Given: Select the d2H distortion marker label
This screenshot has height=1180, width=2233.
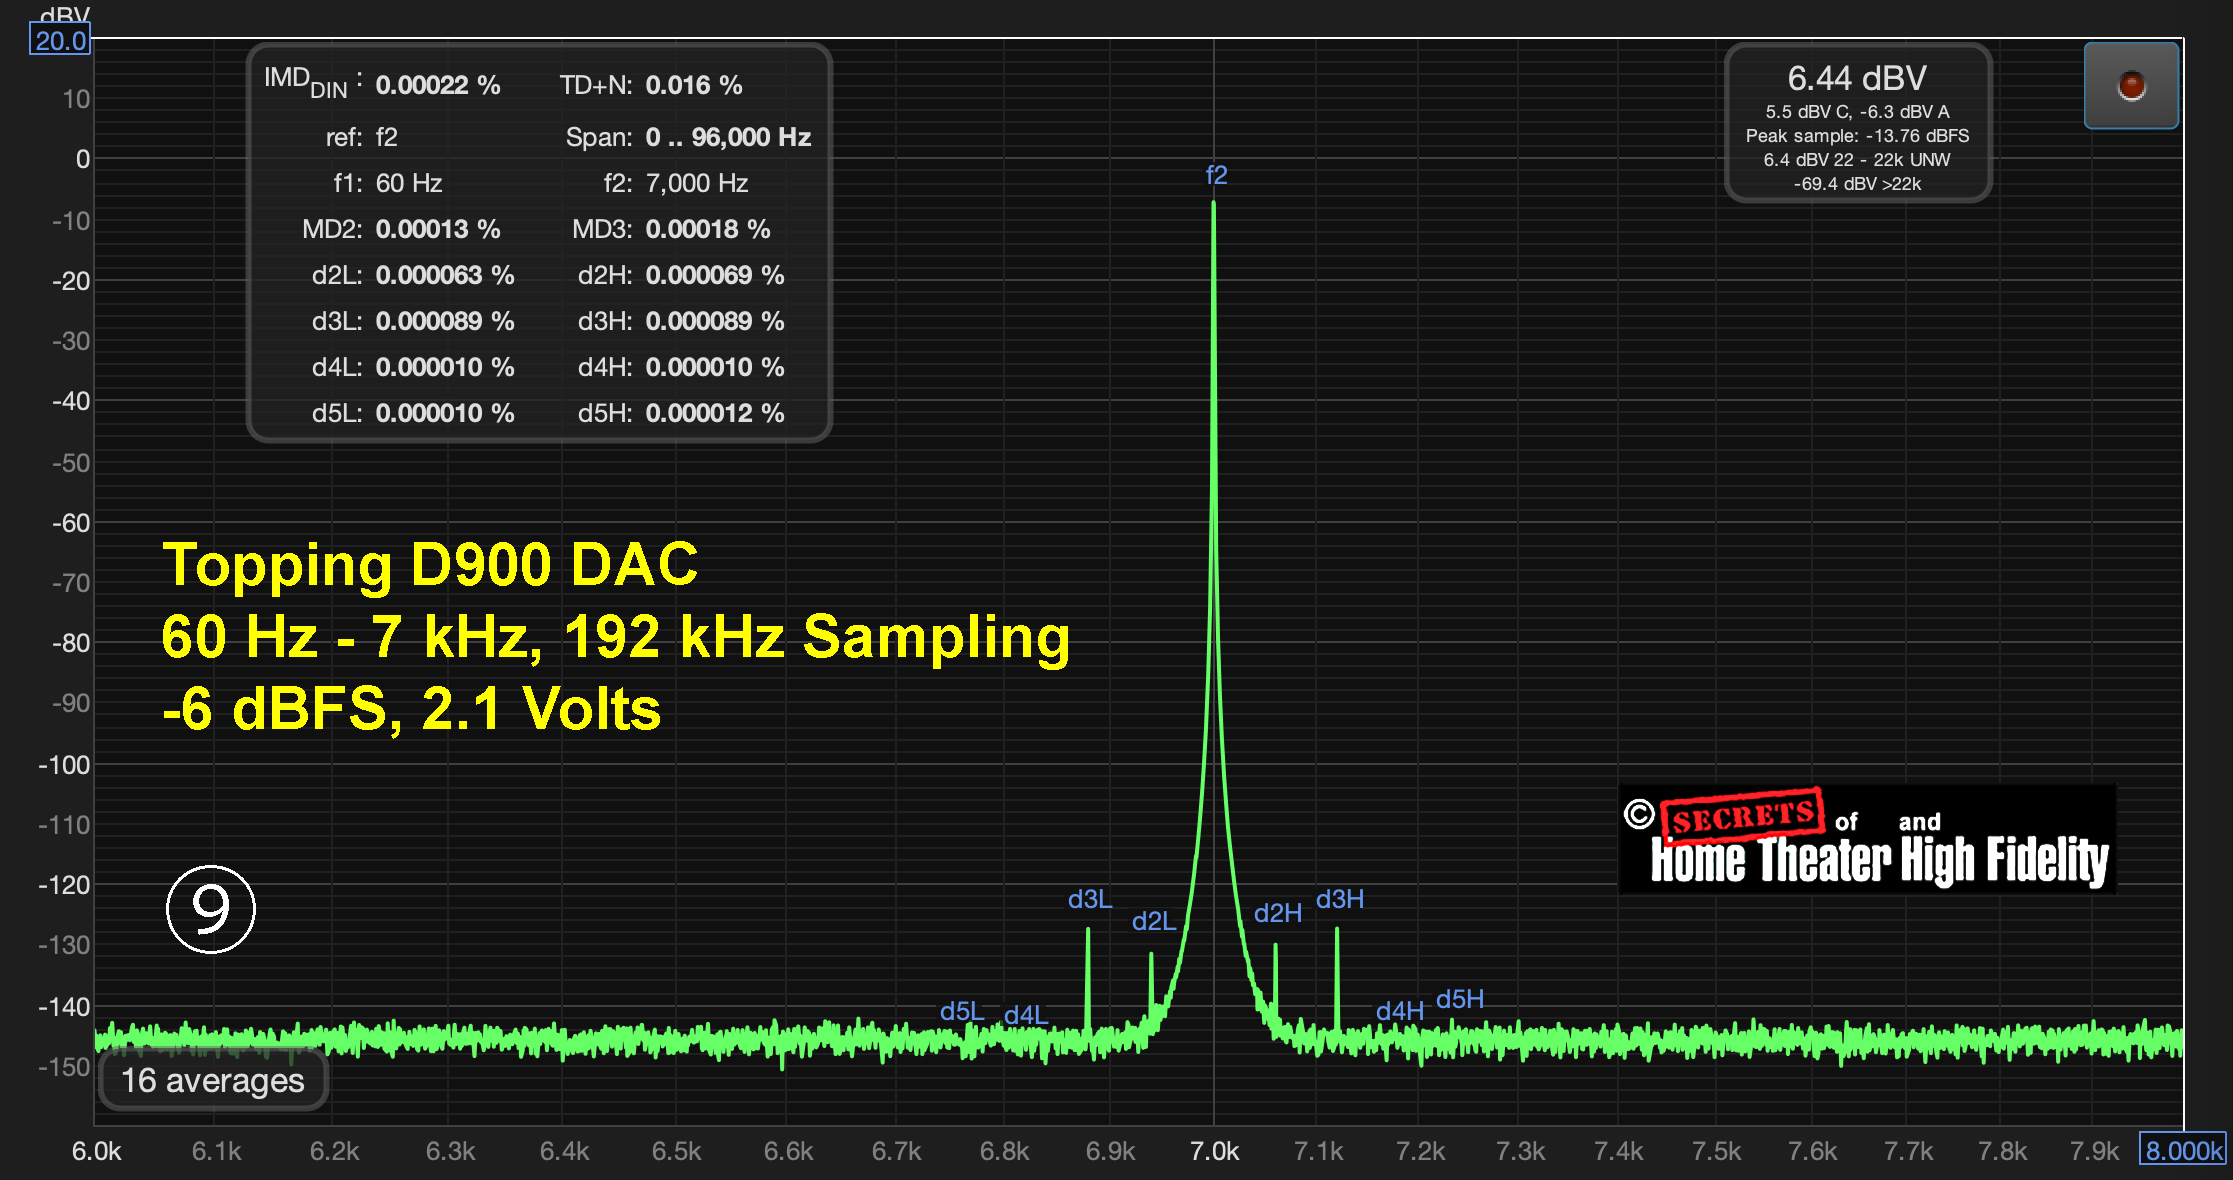Looking at the screenshot, I should [x=1277, y=913].
